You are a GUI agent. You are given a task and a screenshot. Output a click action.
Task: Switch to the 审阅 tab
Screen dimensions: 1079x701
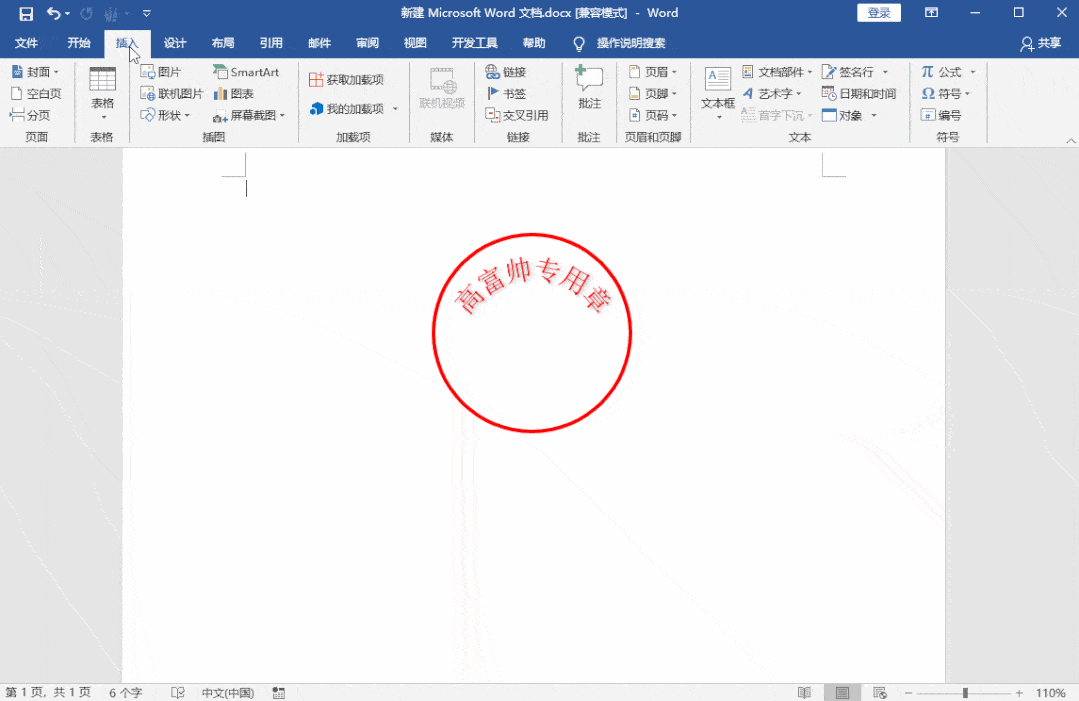[x=367, y=43]
